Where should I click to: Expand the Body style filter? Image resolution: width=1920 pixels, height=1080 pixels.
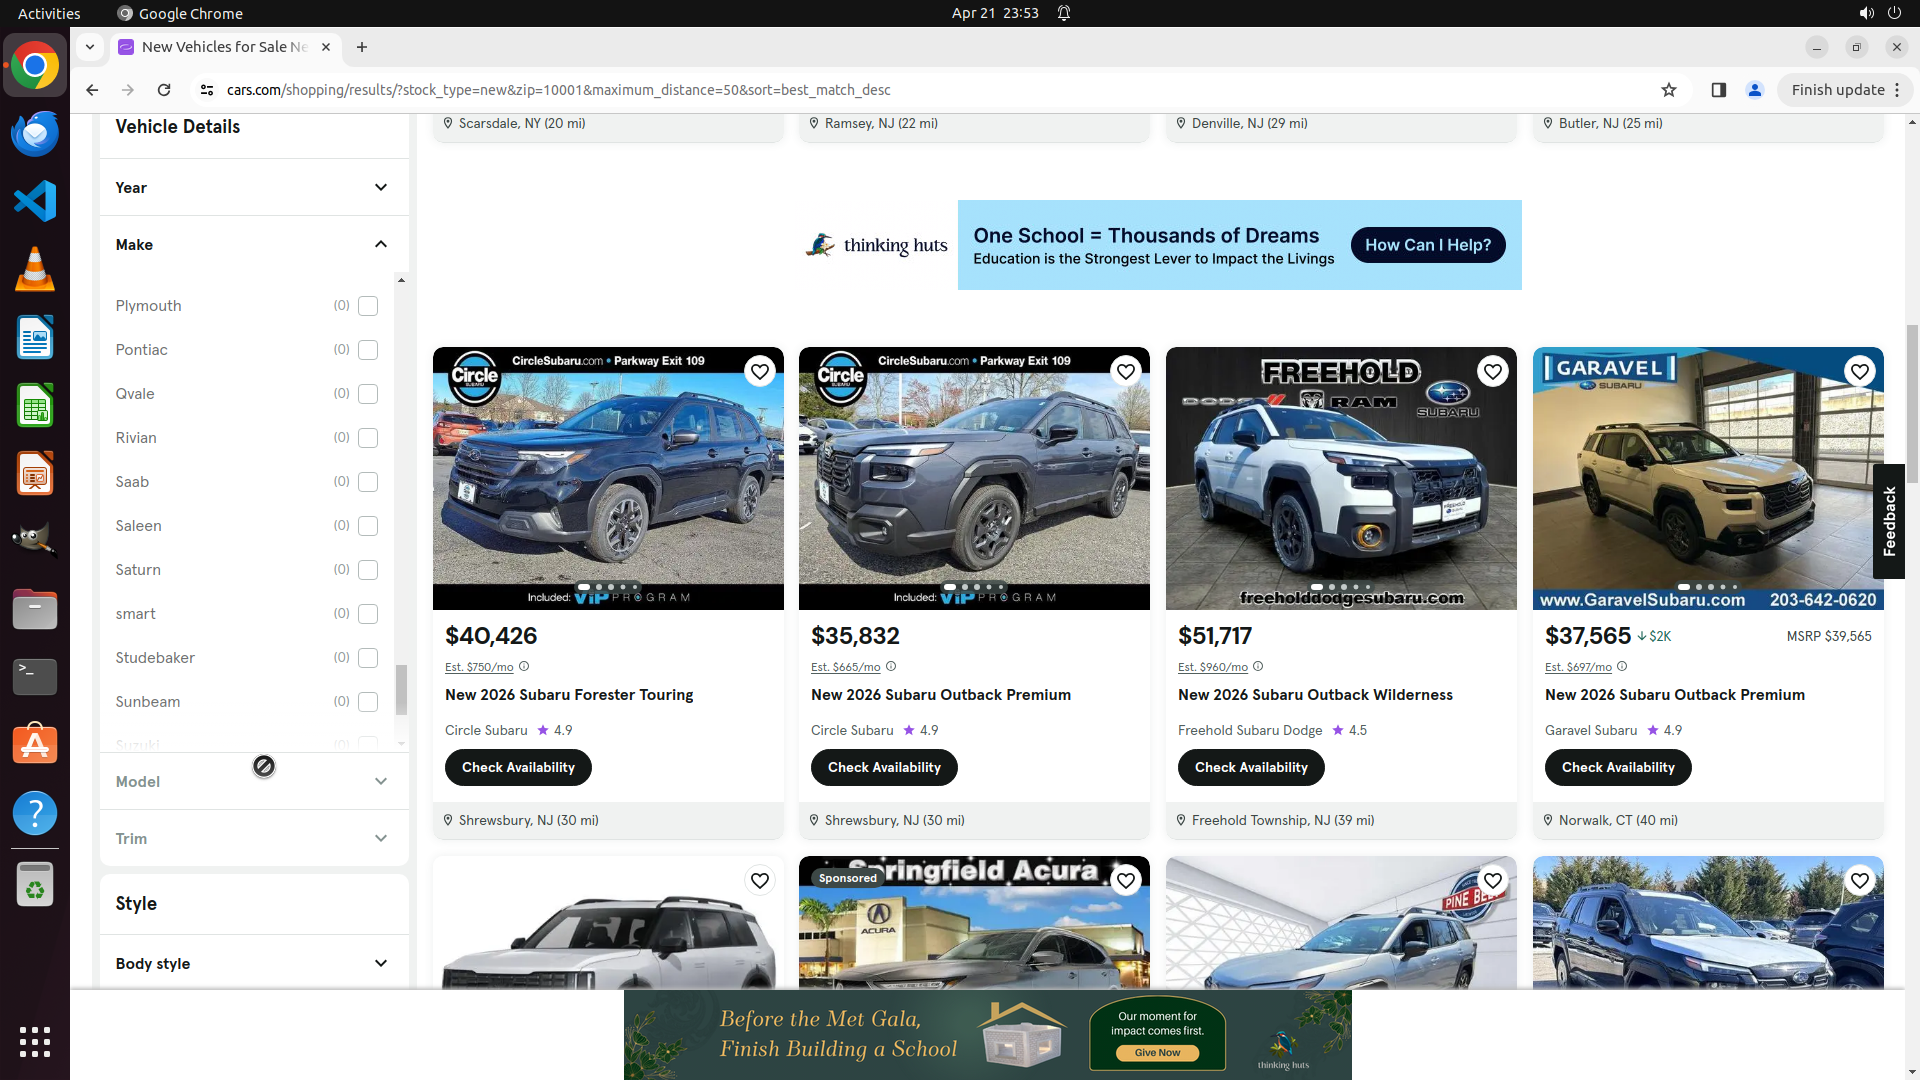[x=381, y=964]
